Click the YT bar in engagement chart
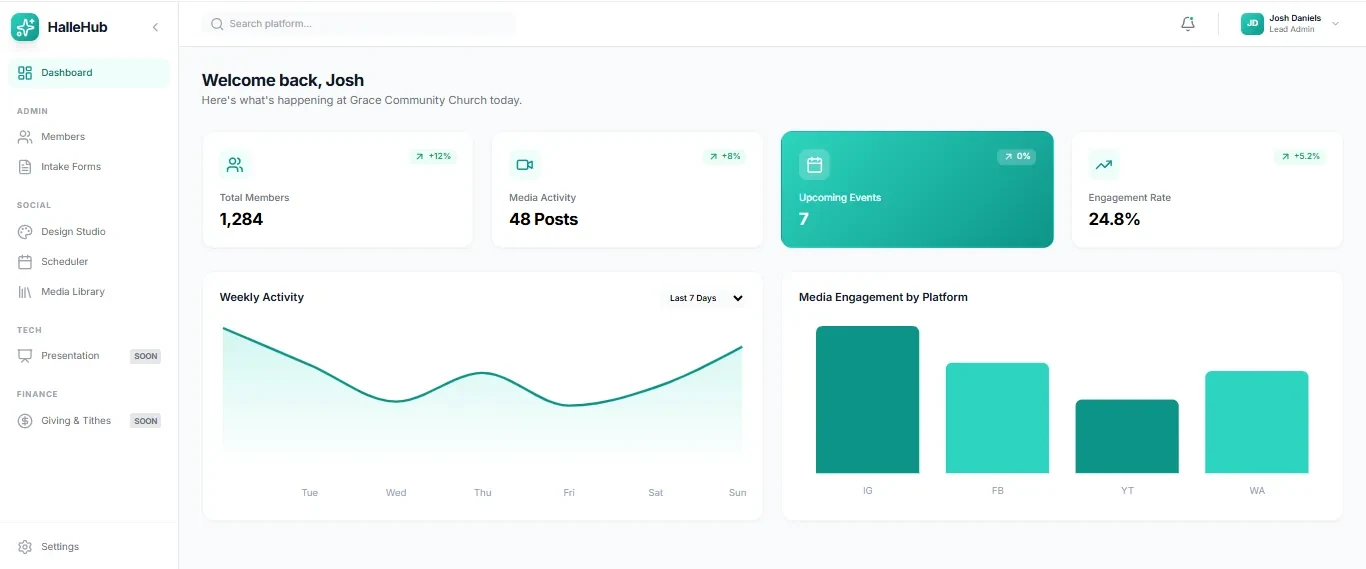This screenshot has height=569, width=1366. [1127, 436]
